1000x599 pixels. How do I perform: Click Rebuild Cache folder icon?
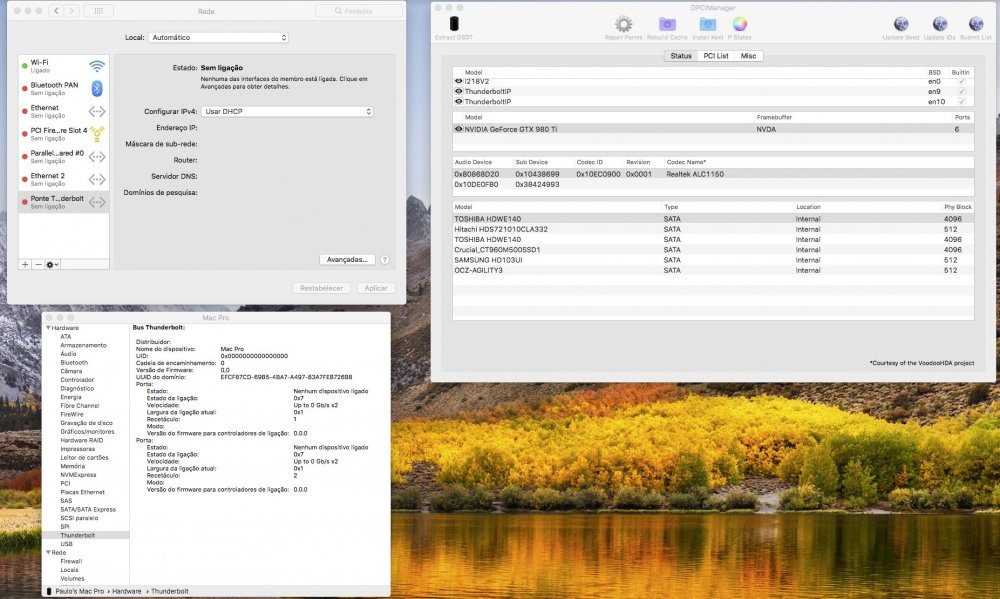point(667,24)
